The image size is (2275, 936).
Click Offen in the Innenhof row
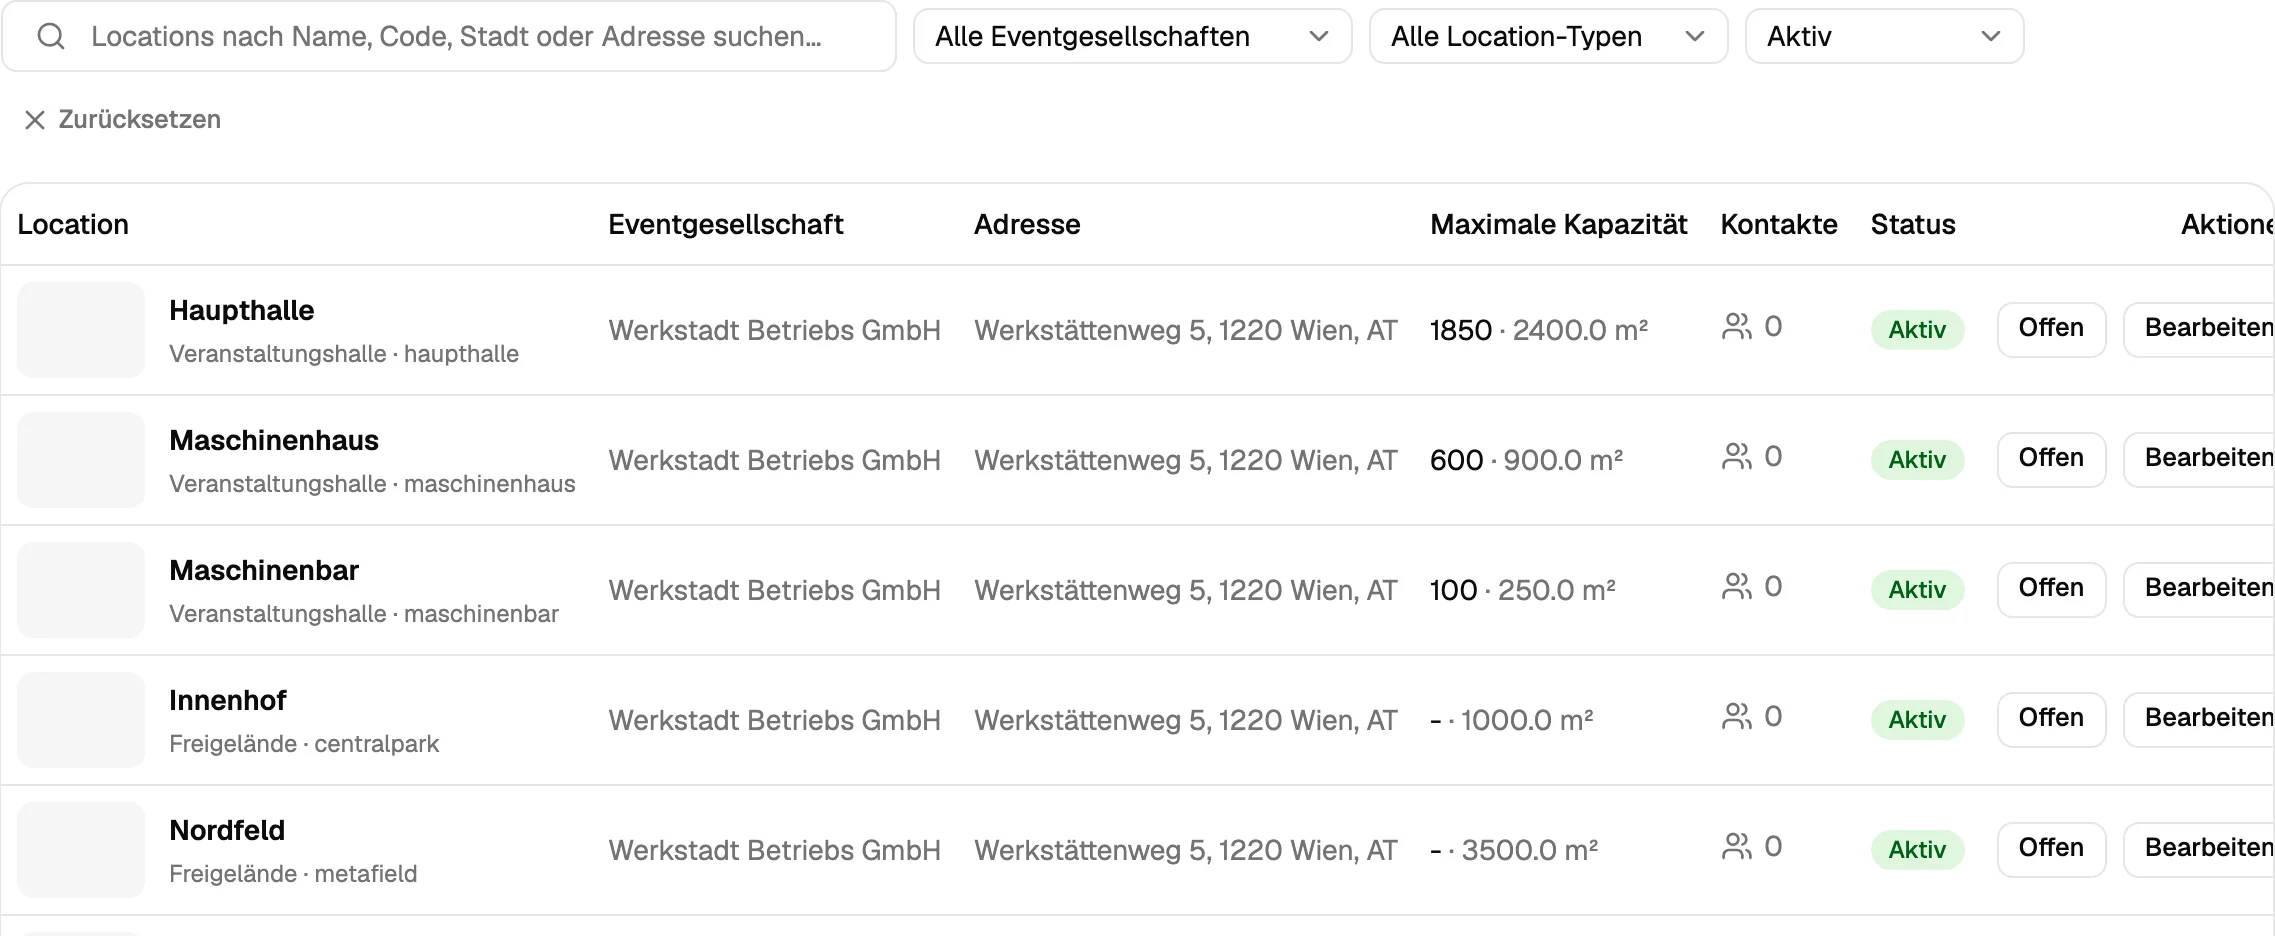(x=2051, y=719)
